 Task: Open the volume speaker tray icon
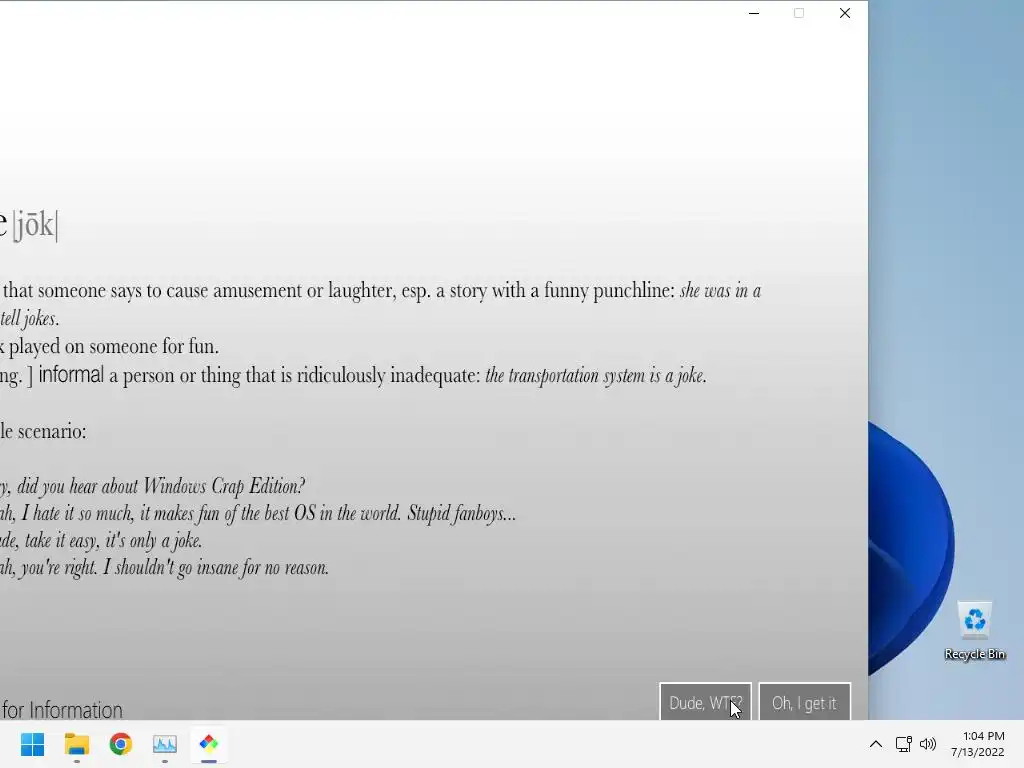(927, 744)
